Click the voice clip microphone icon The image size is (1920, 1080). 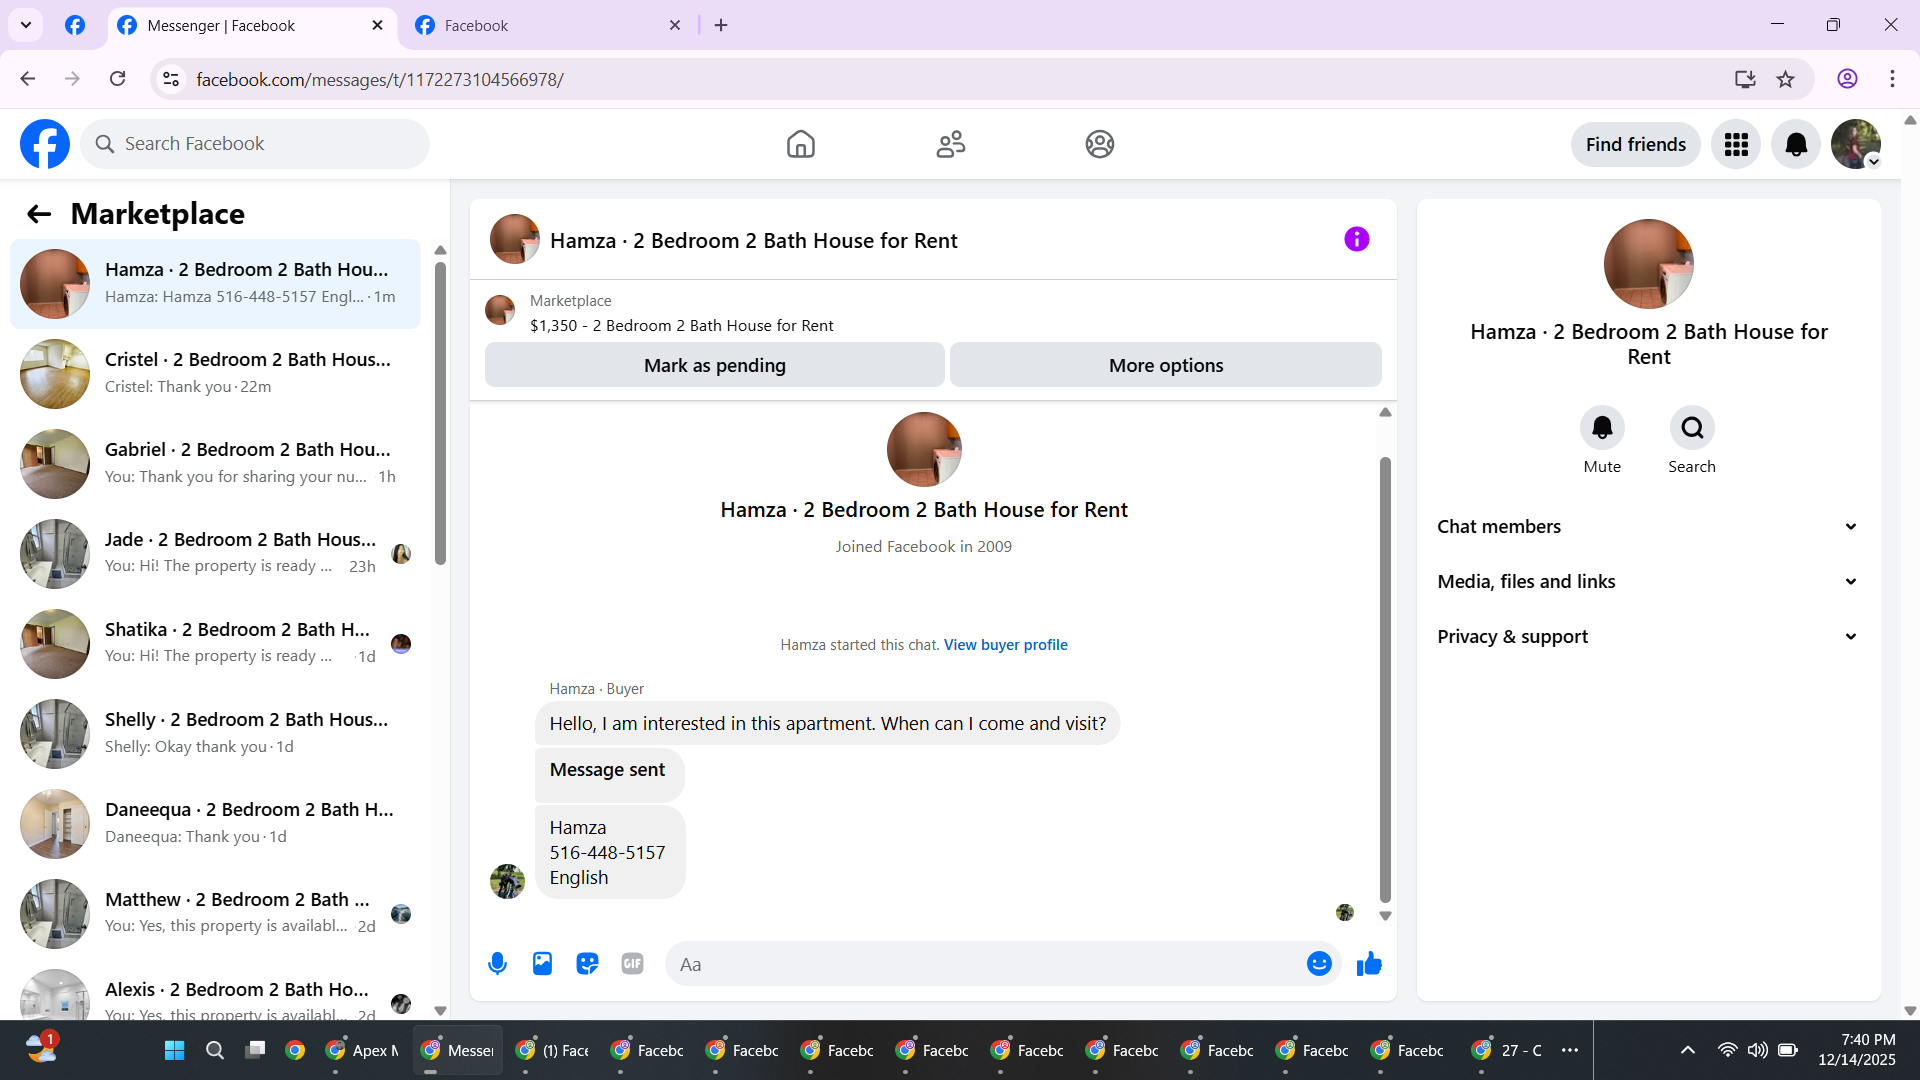497,964
